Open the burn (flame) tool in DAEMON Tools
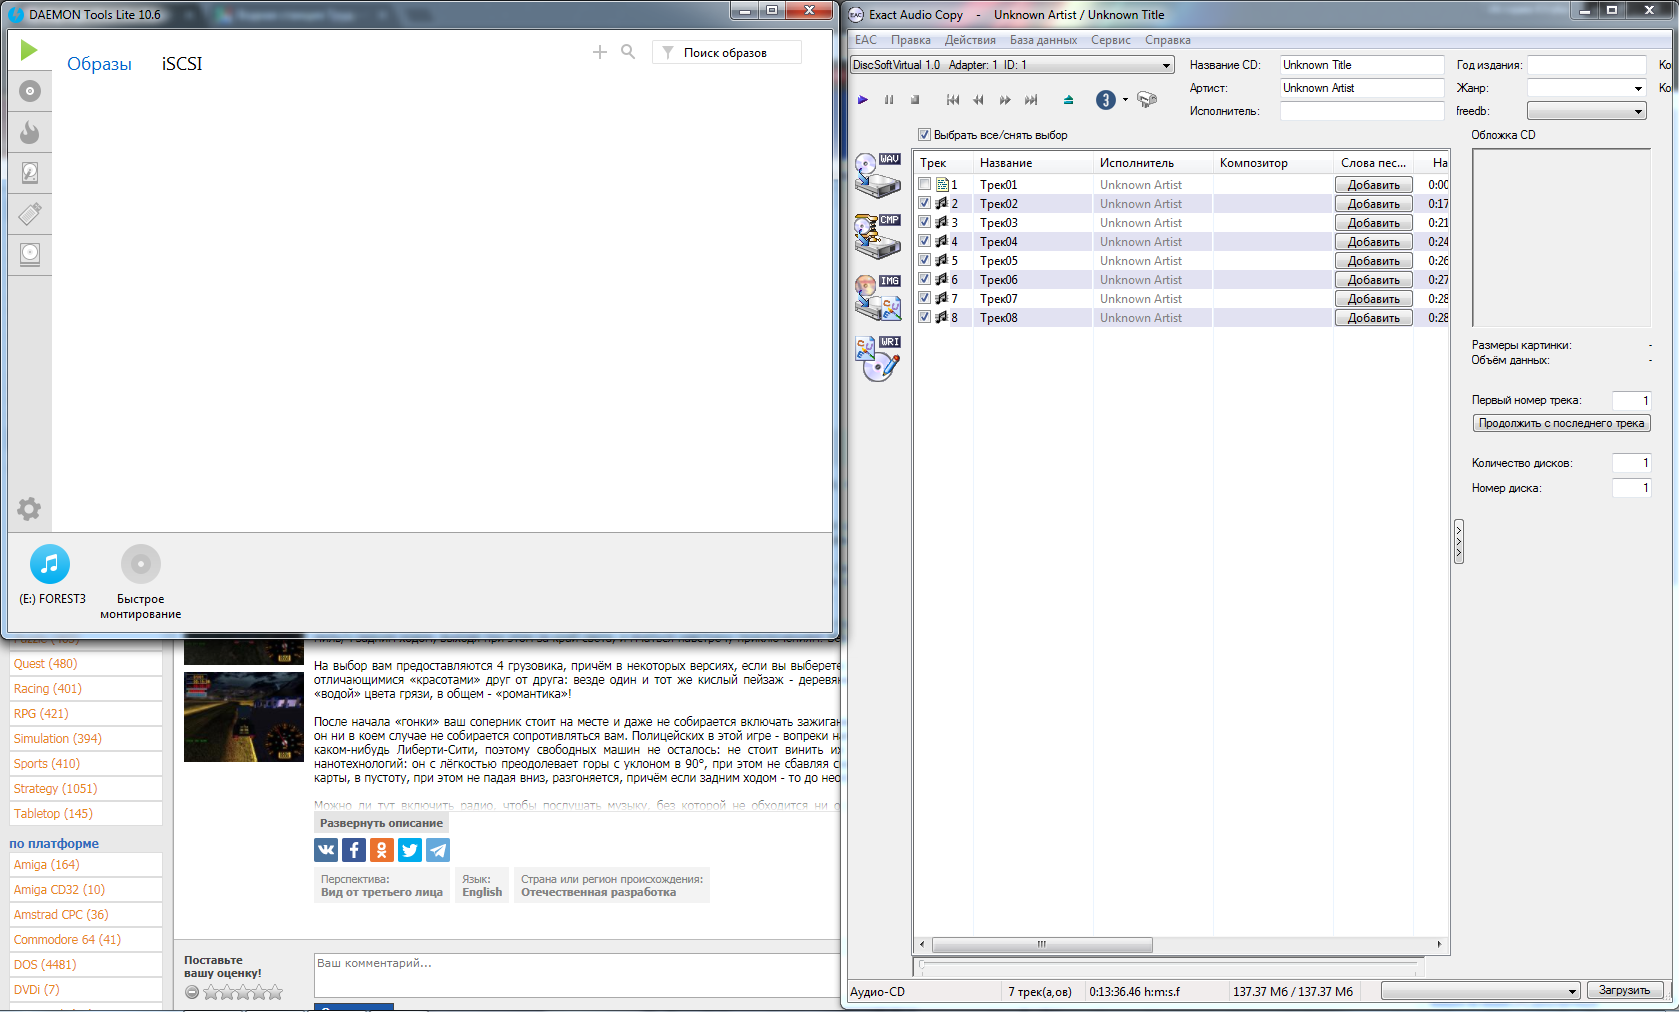 point(30,132)
